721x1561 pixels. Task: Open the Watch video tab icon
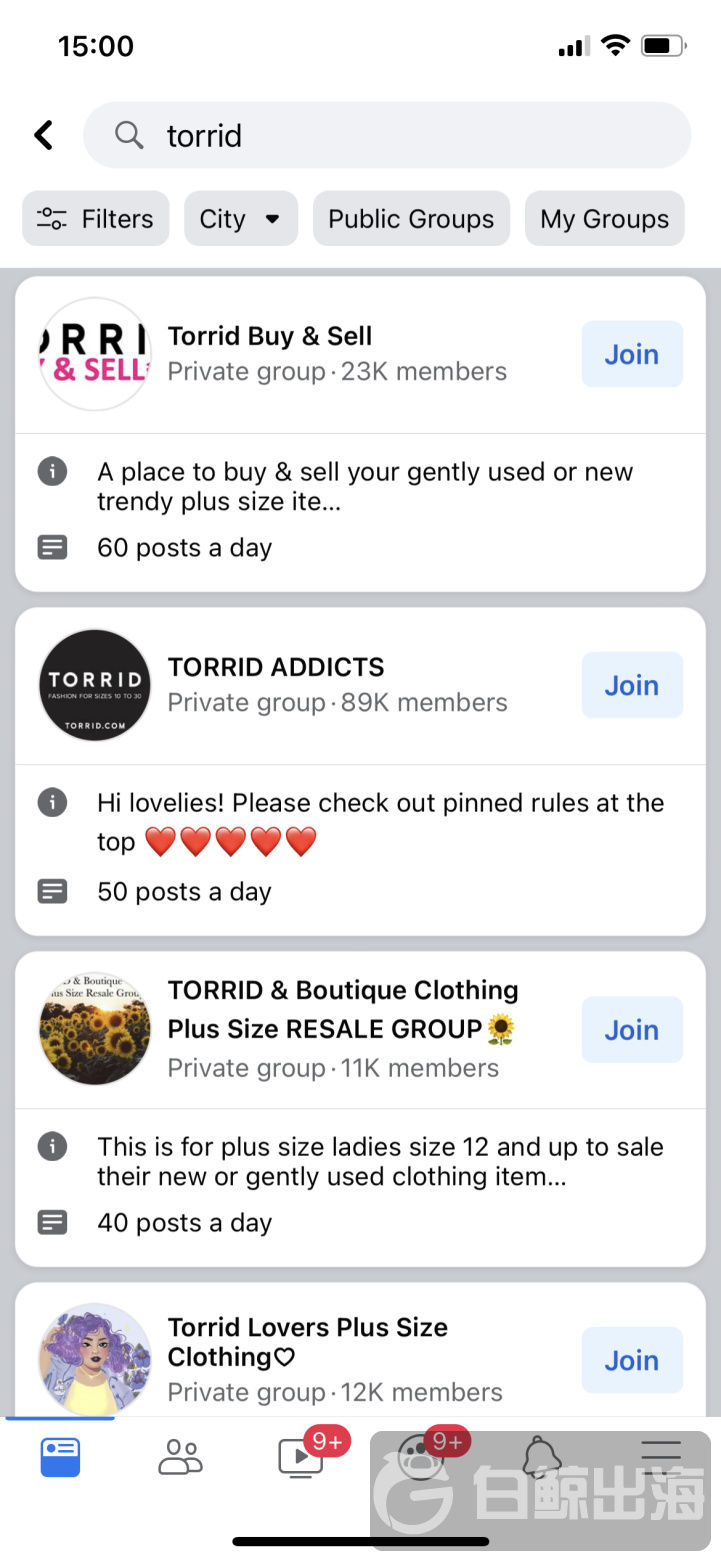pos(300,1457)
